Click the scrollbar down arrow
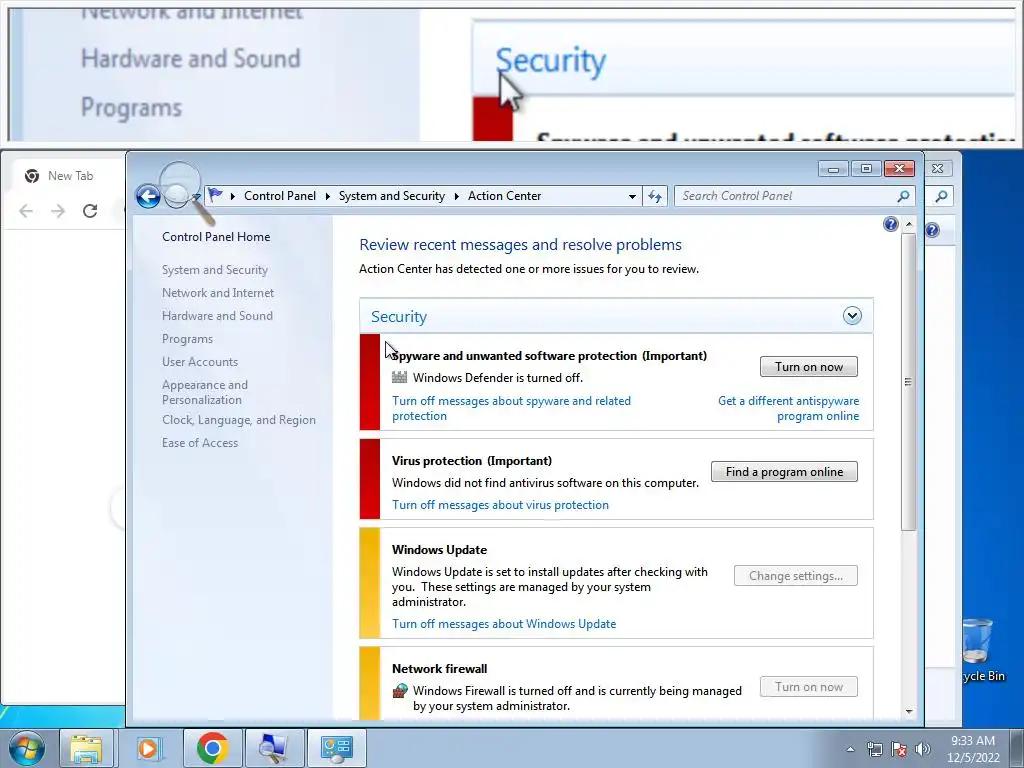Image resolution: width=1024 pixels, height=768 pixels. pos(908,712)
